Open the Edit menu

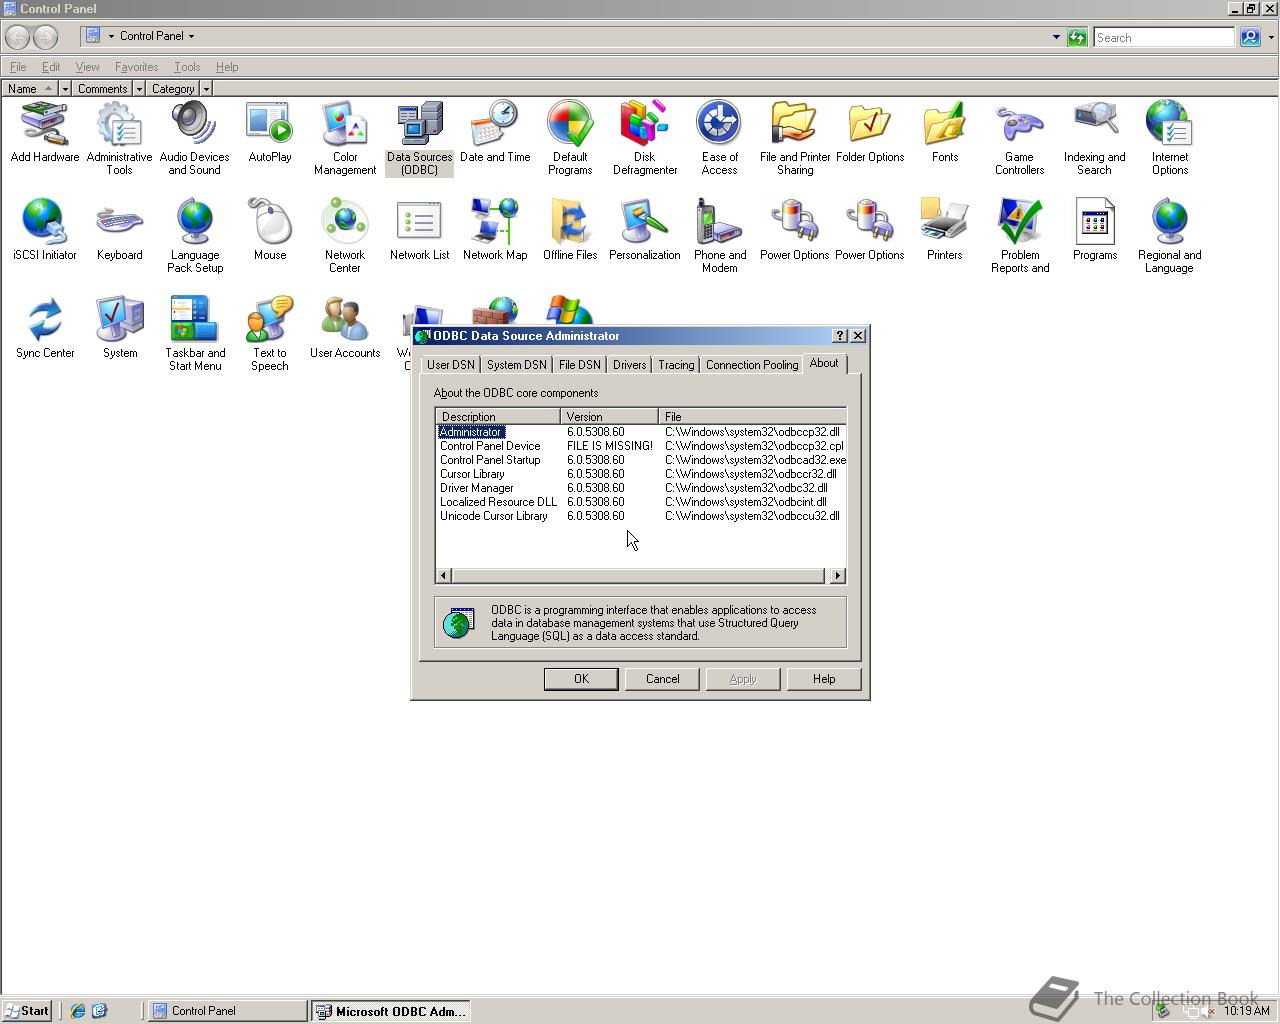click(x=51, y=67)
